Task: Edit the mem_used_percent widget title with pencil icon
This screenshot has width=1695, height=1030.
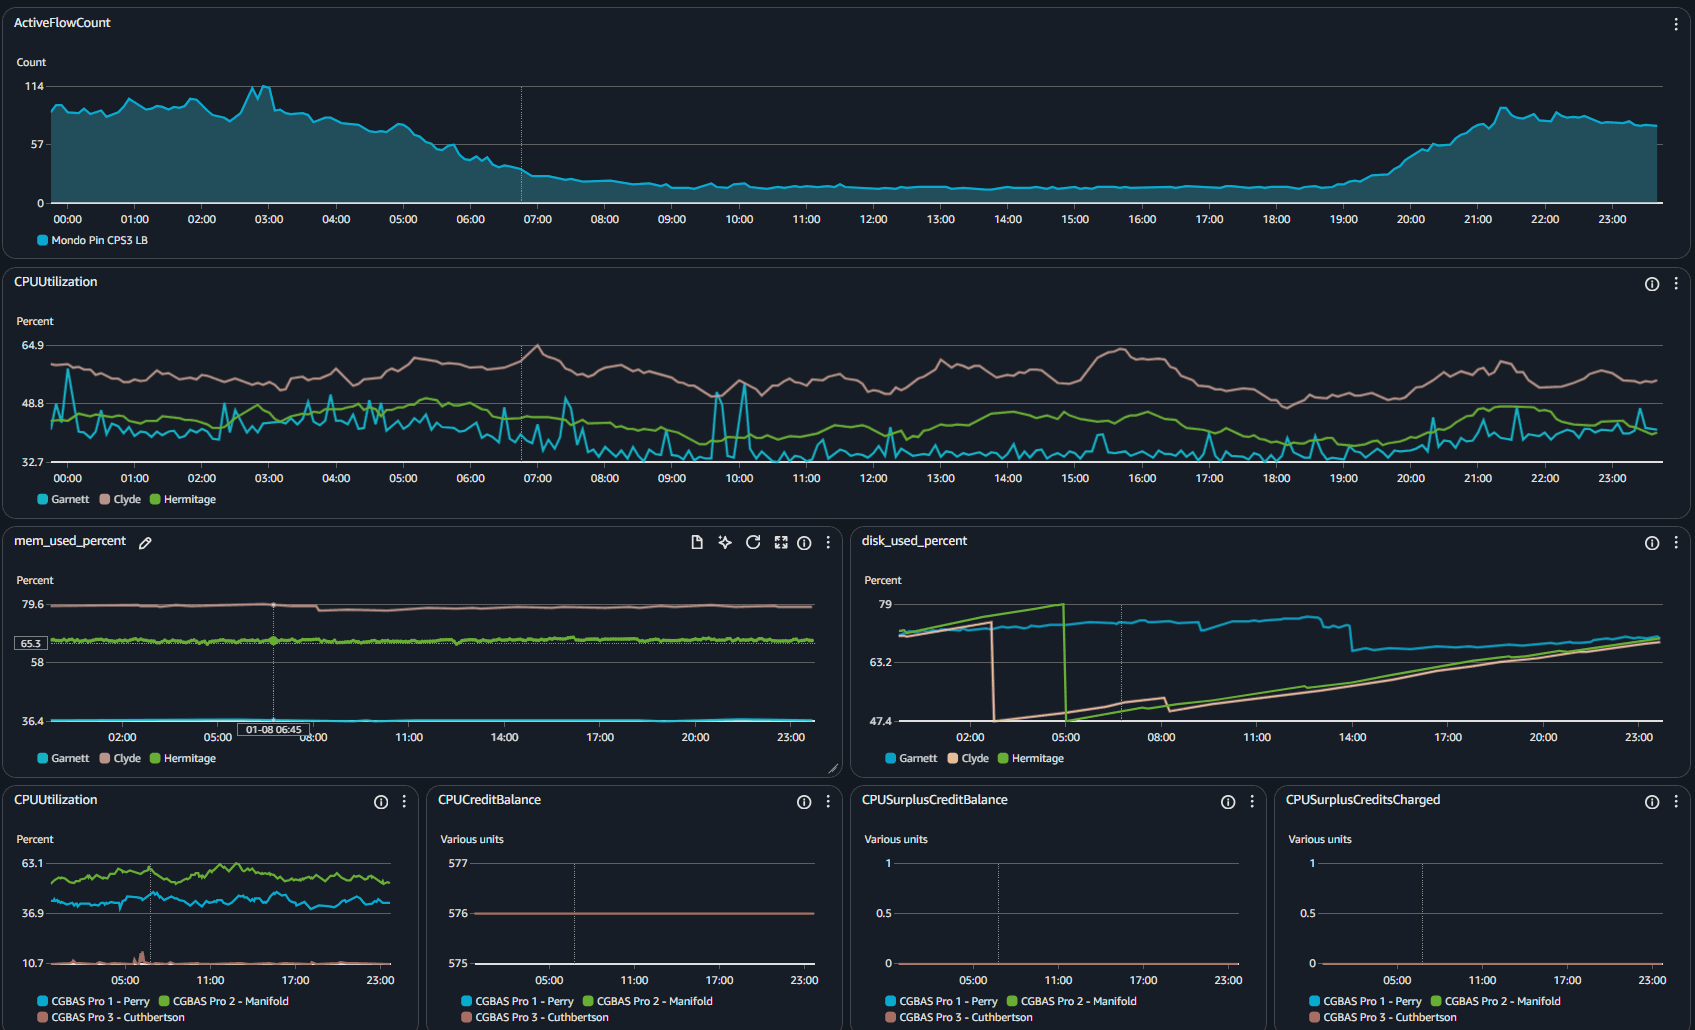Action: [x=145, y=543]
